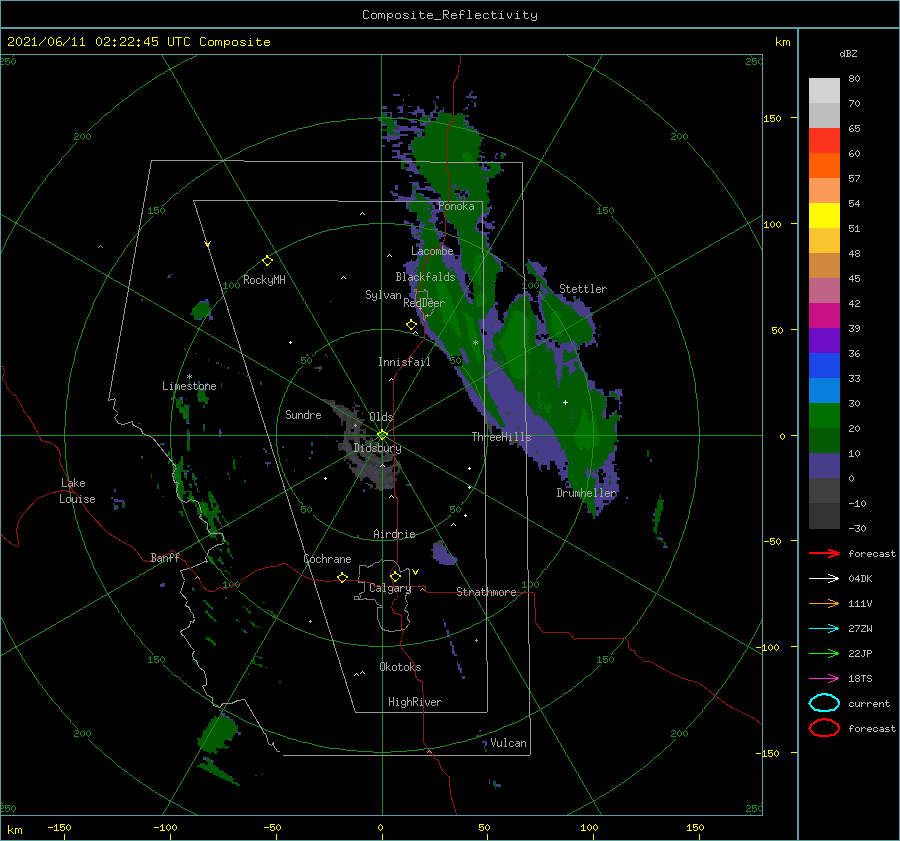The image size is (900, 841).
Task: Click the RedDeer city label
Action: (424, 303)
